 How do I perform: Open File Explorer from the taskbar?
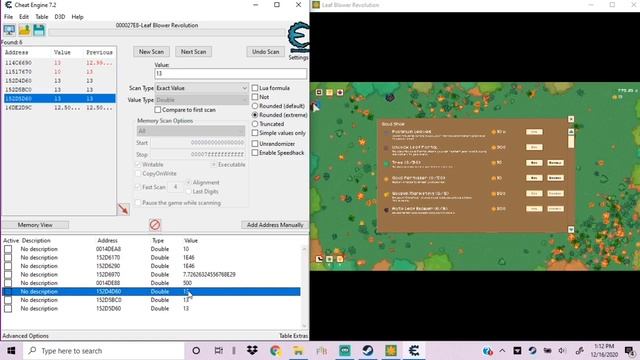298,351
